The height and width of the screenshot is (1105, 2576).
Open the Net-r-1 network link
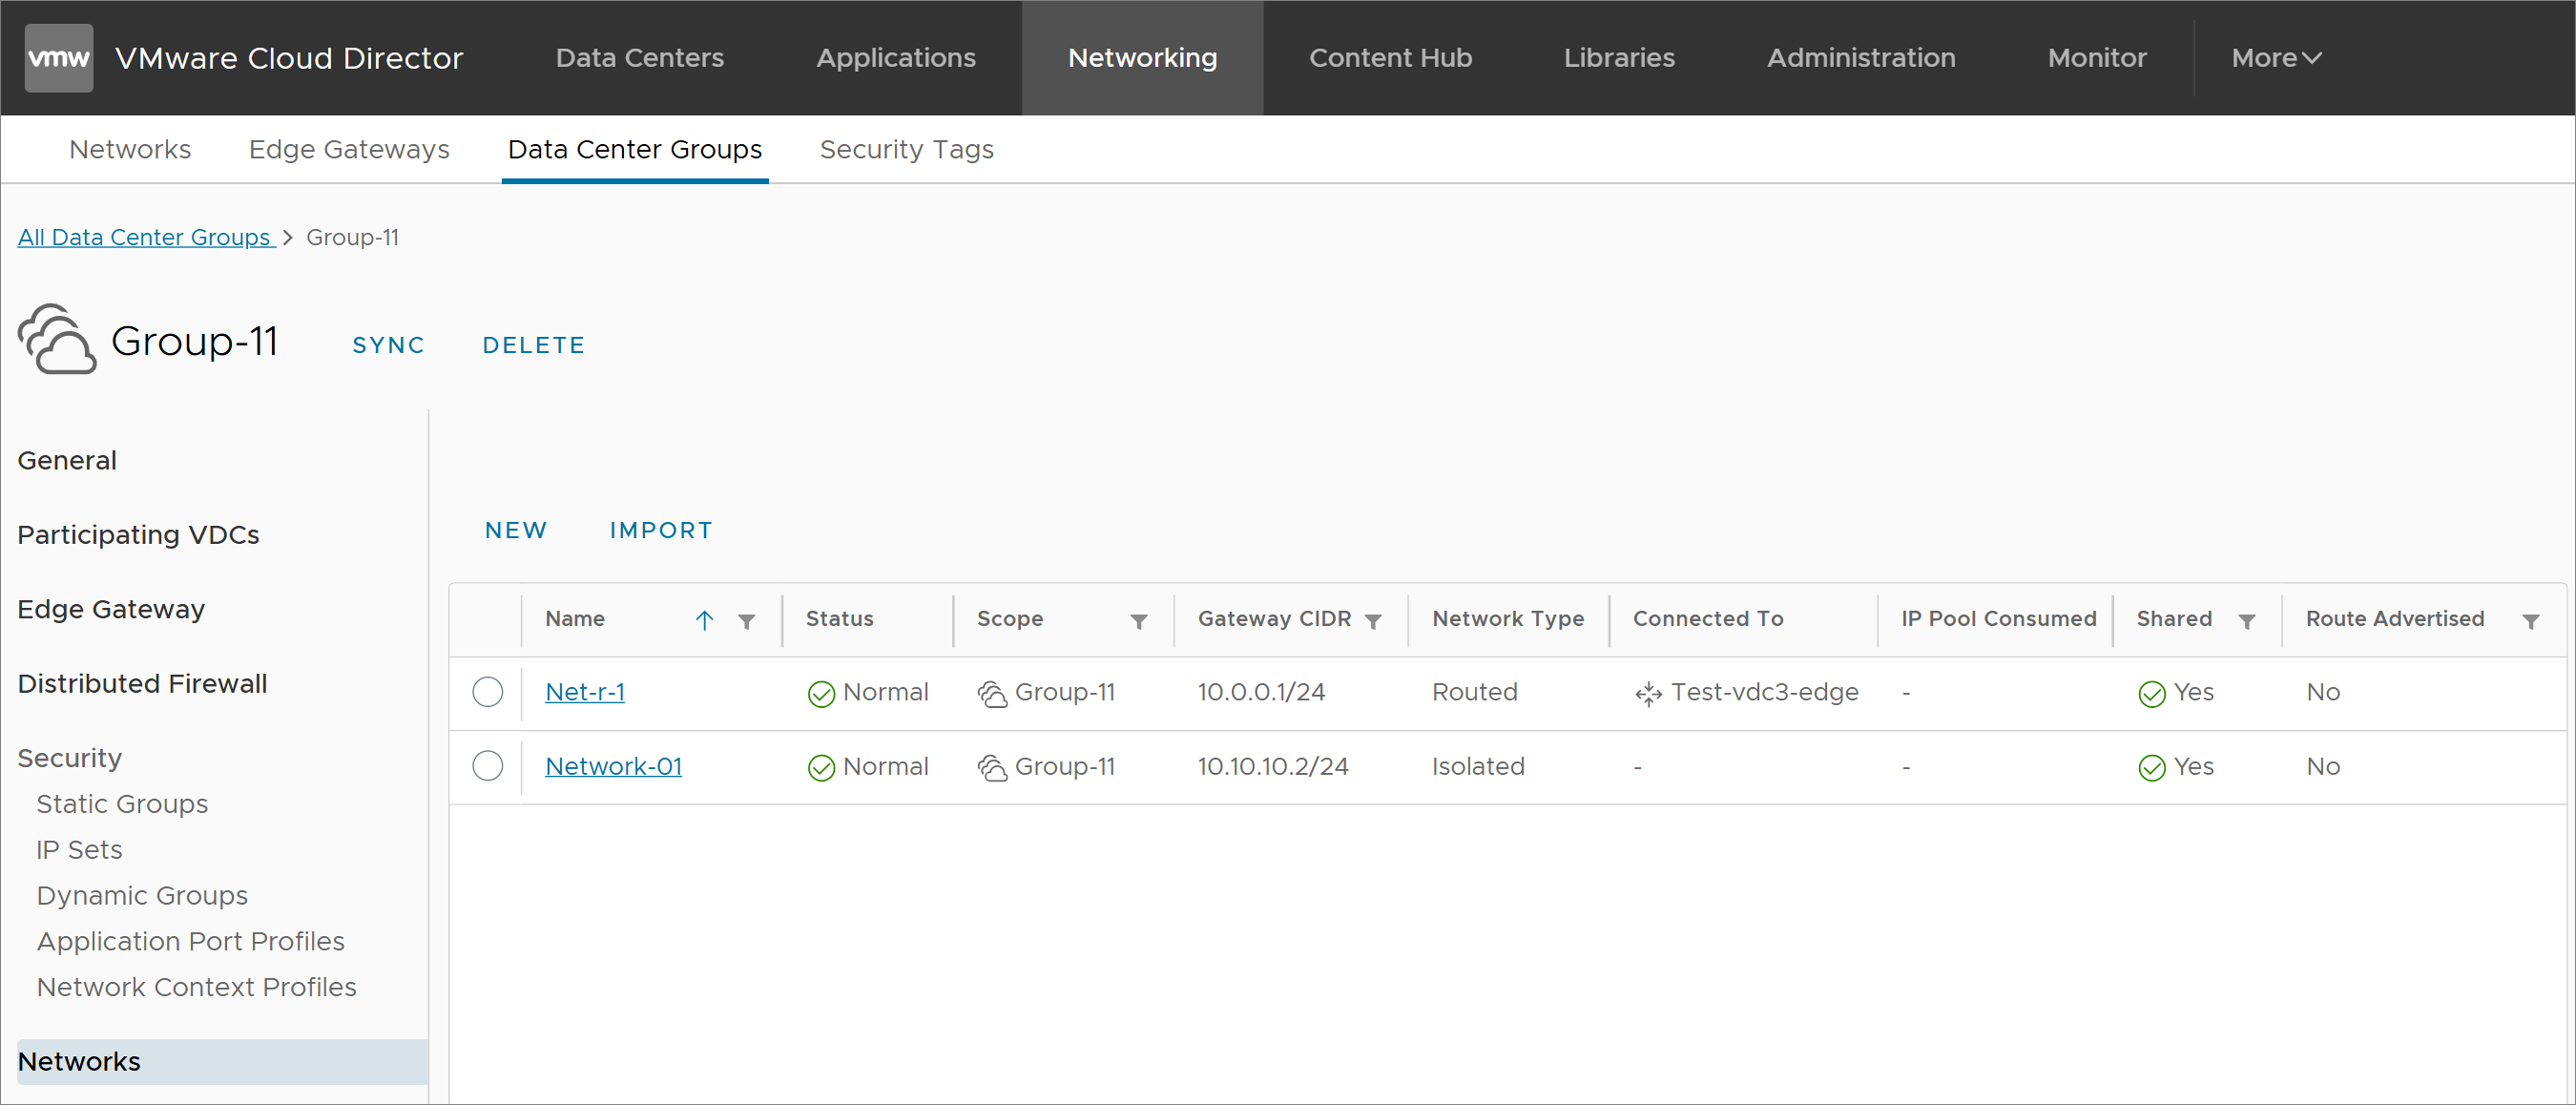point(585,692)
